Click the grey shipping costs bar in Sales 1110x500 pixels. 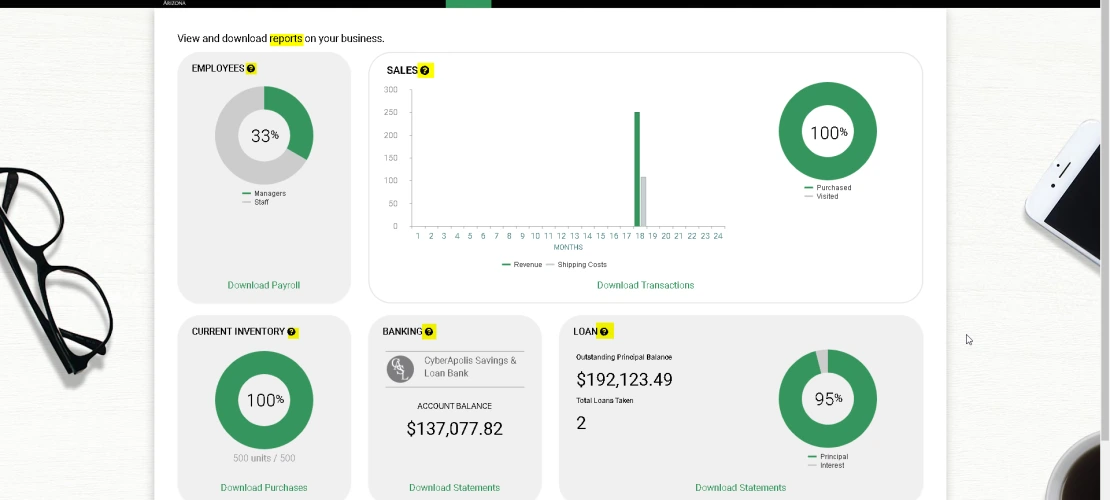(x=644, y=202)
